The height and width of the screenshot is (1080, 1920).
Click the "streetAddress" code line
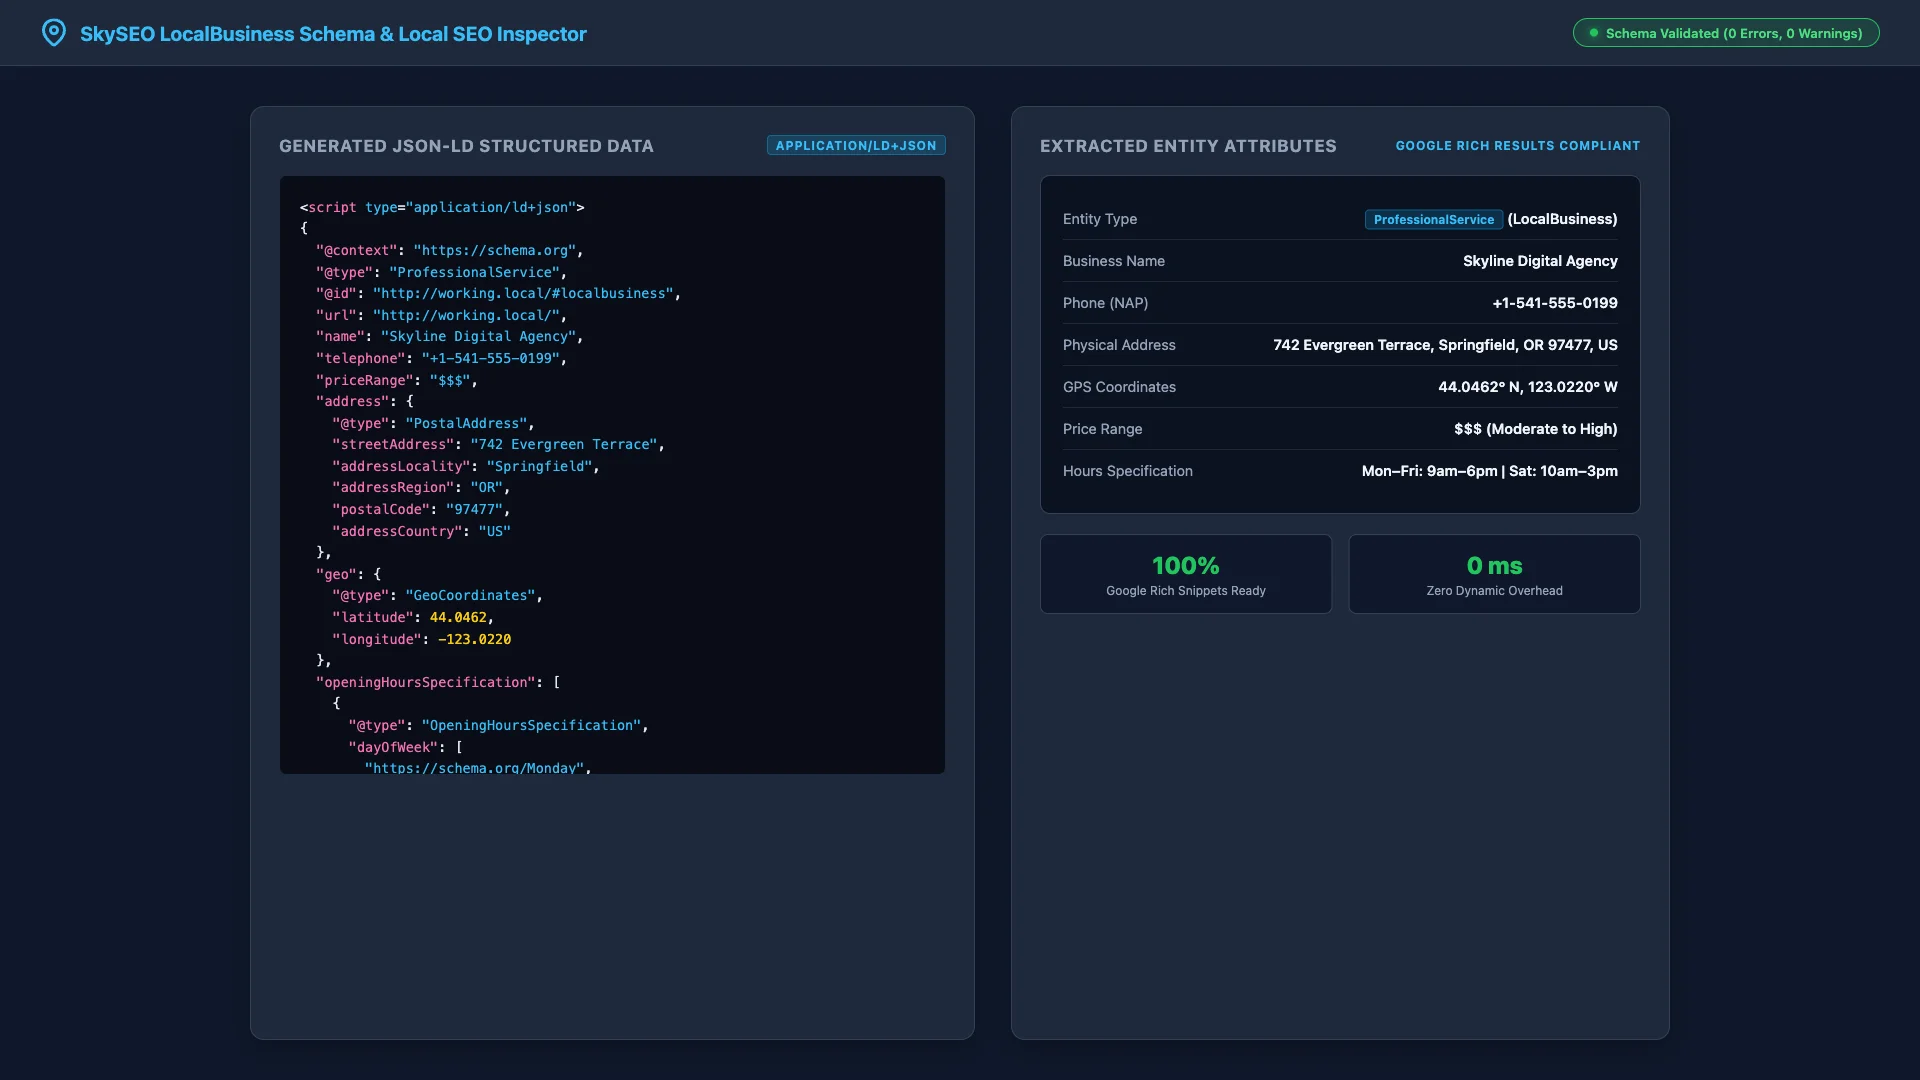point(499,444)
